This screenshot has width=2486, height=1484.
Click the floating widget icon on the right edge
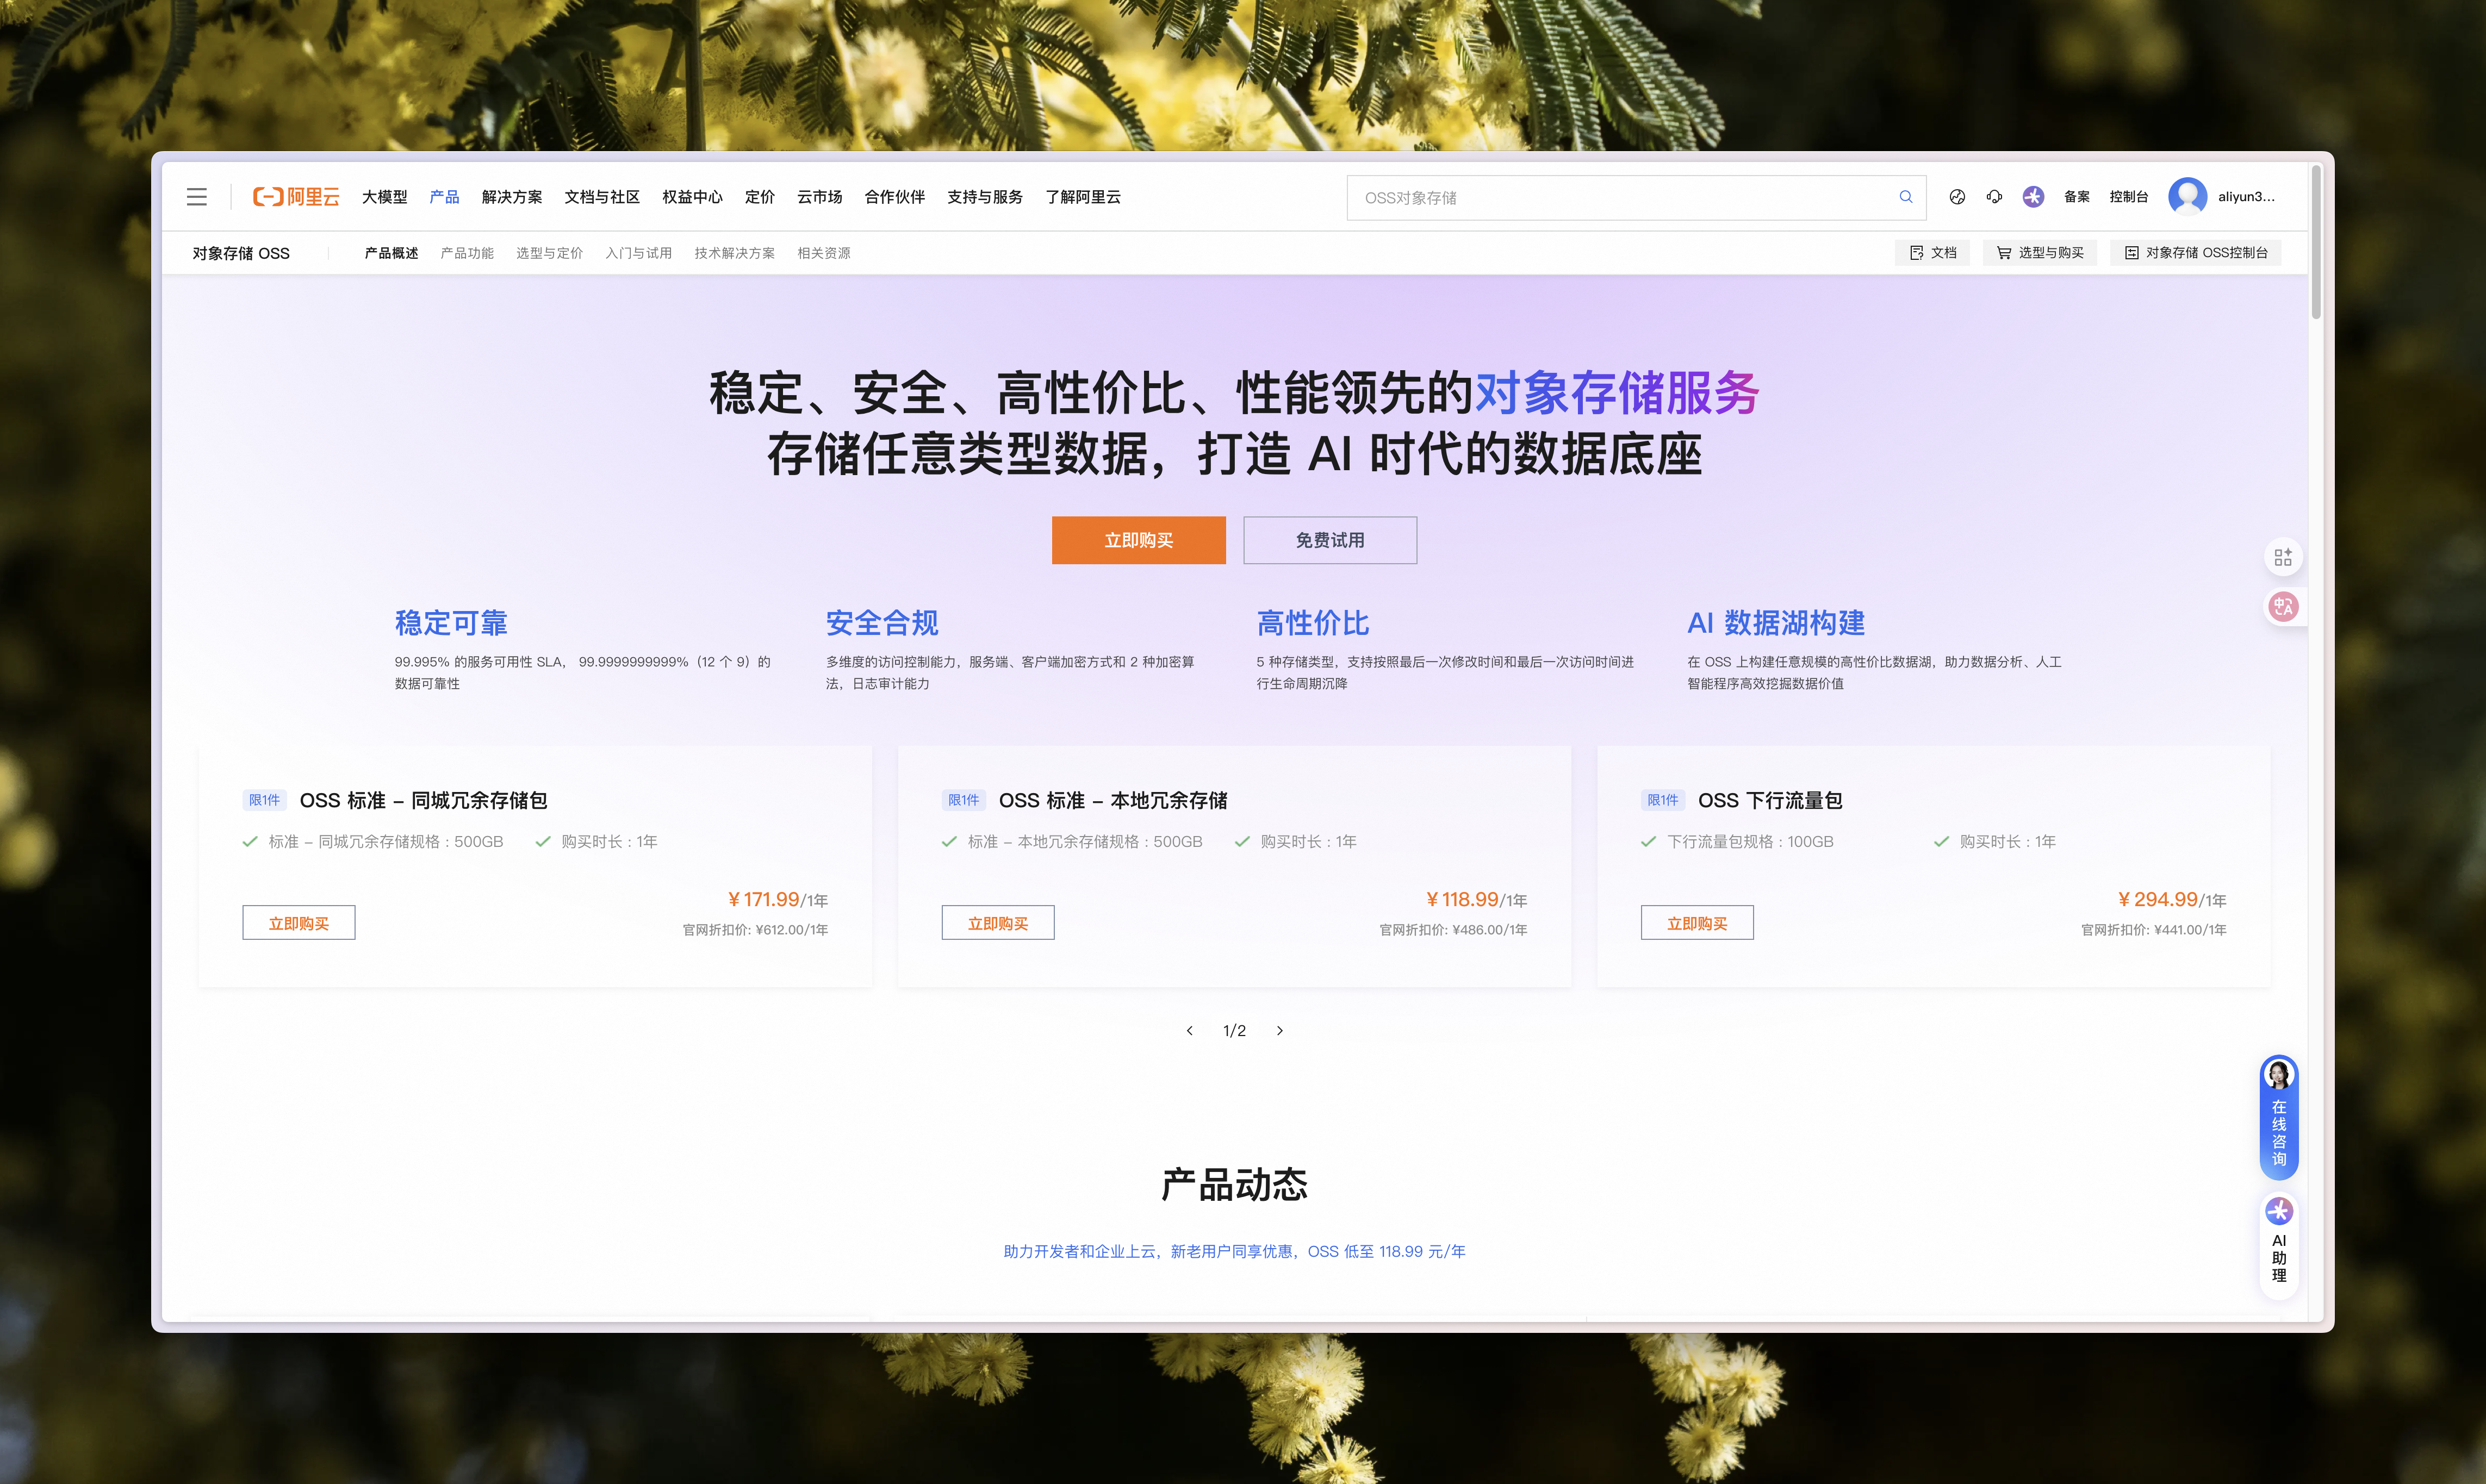2283,556
